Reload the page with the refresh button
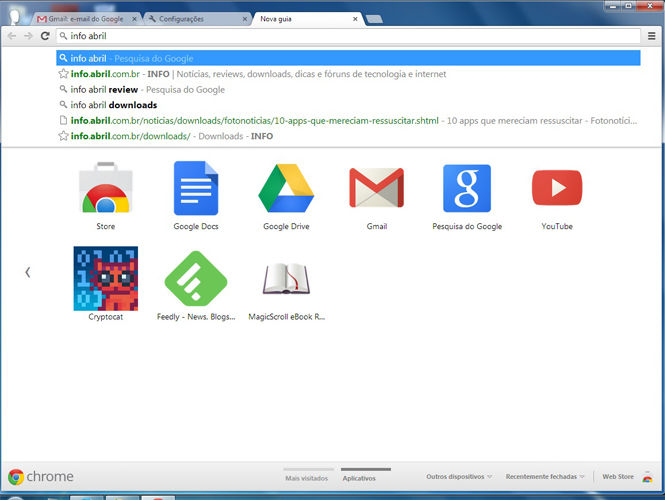Viewport: 665px width, 500px height. (44, 36)
